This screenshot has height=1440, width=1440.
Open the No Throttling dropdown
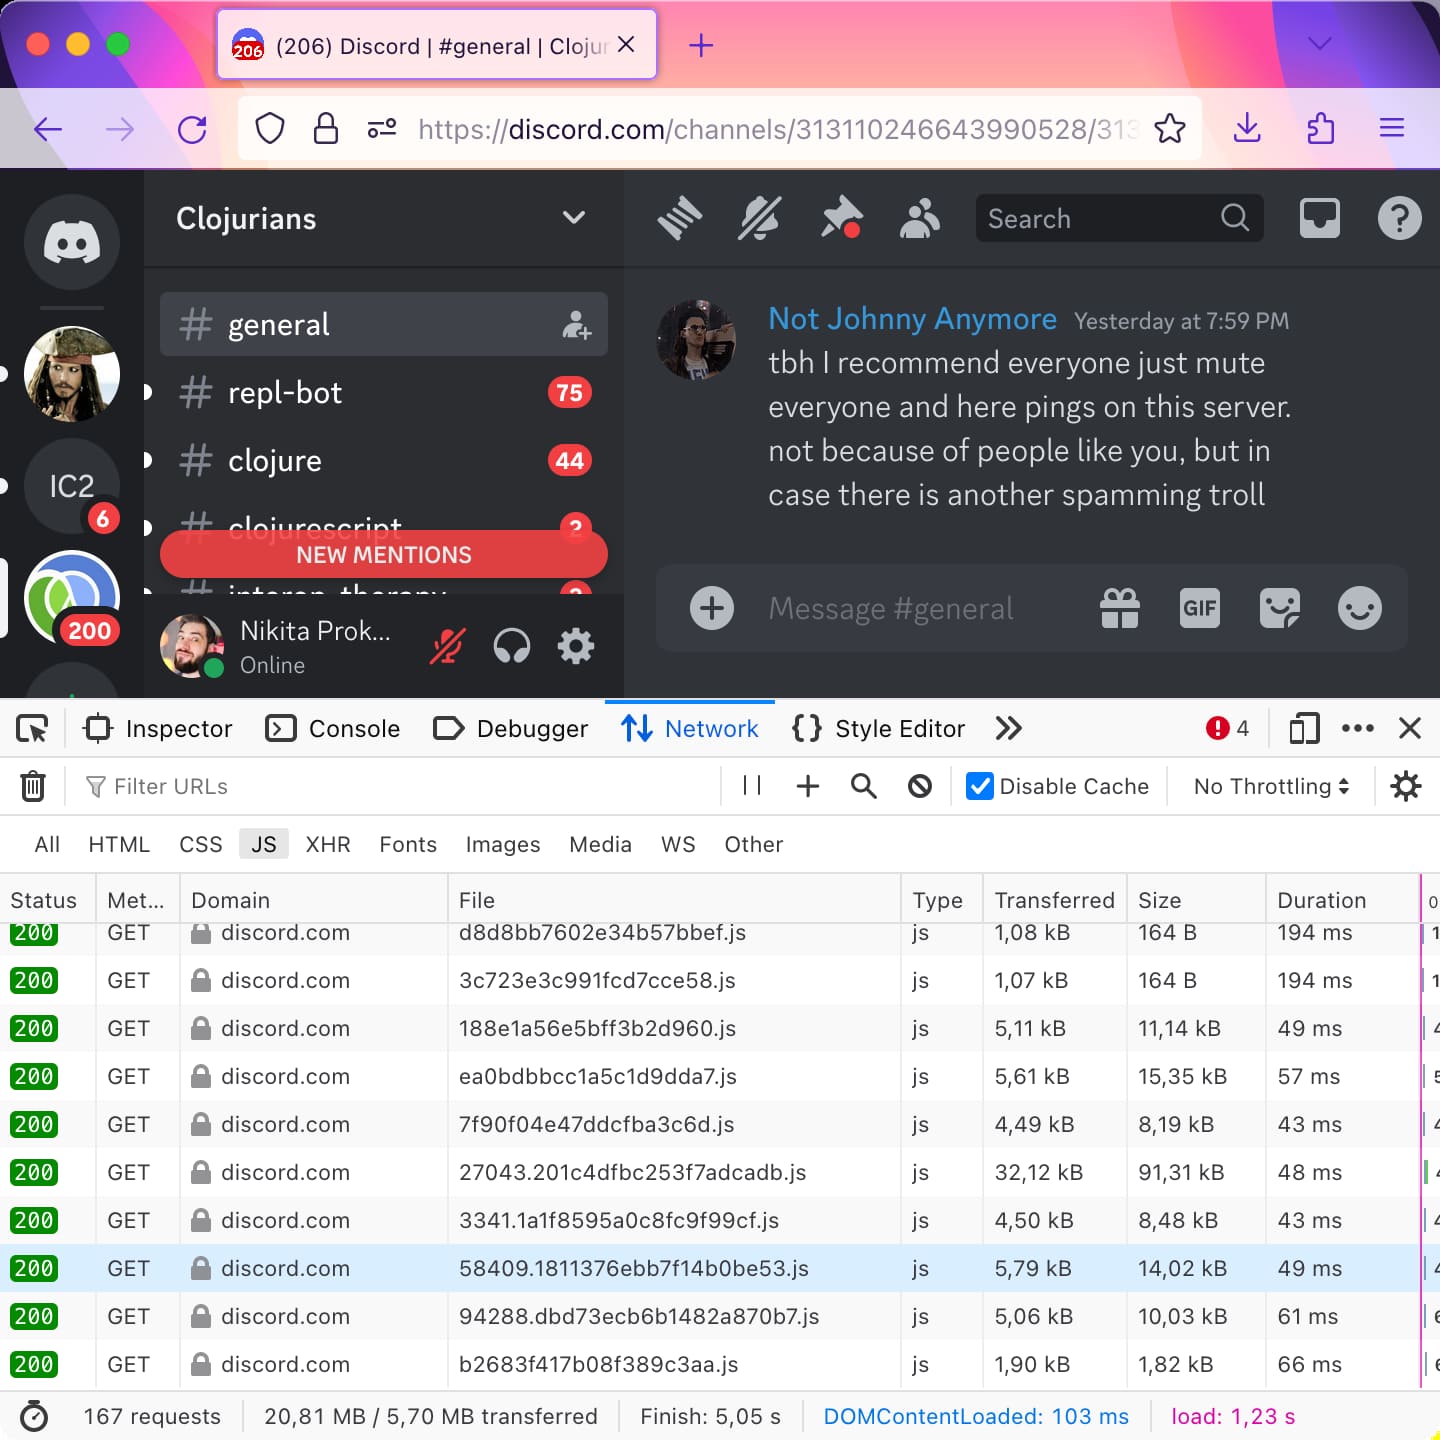[x=1268, y=786]
